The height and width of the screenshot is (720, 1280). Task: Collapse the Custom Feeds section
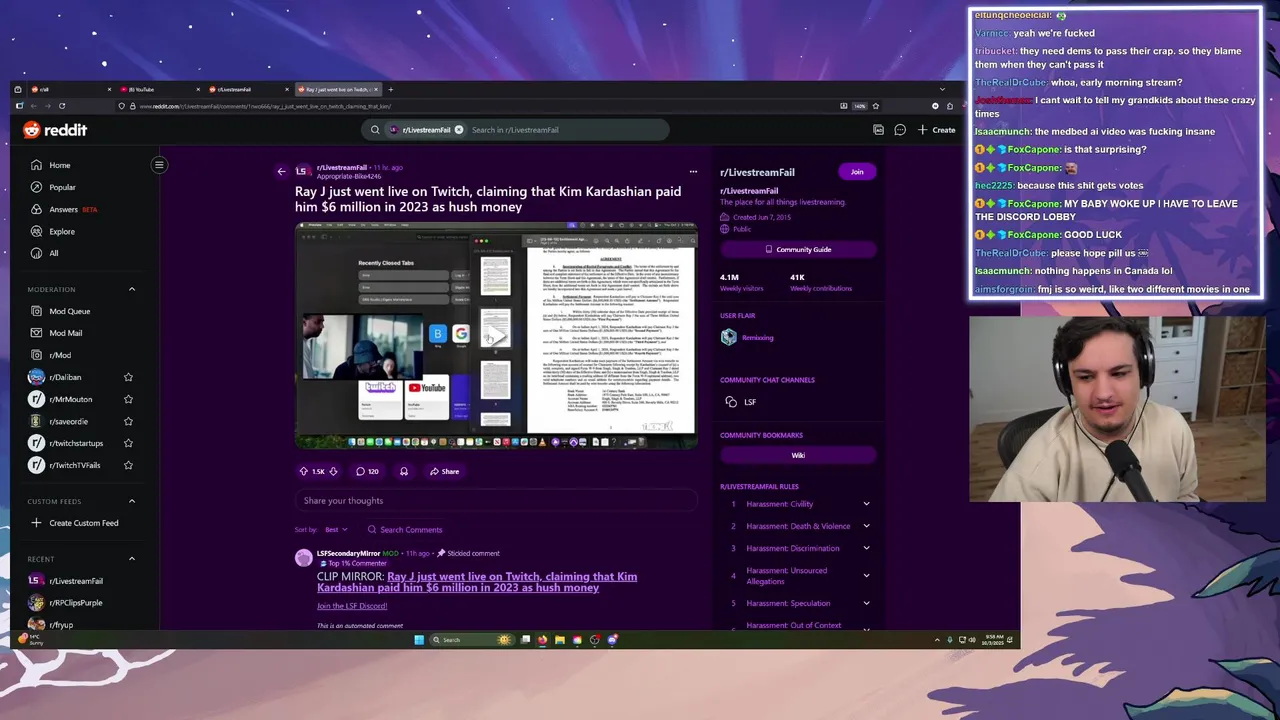[x=131, y=501]
